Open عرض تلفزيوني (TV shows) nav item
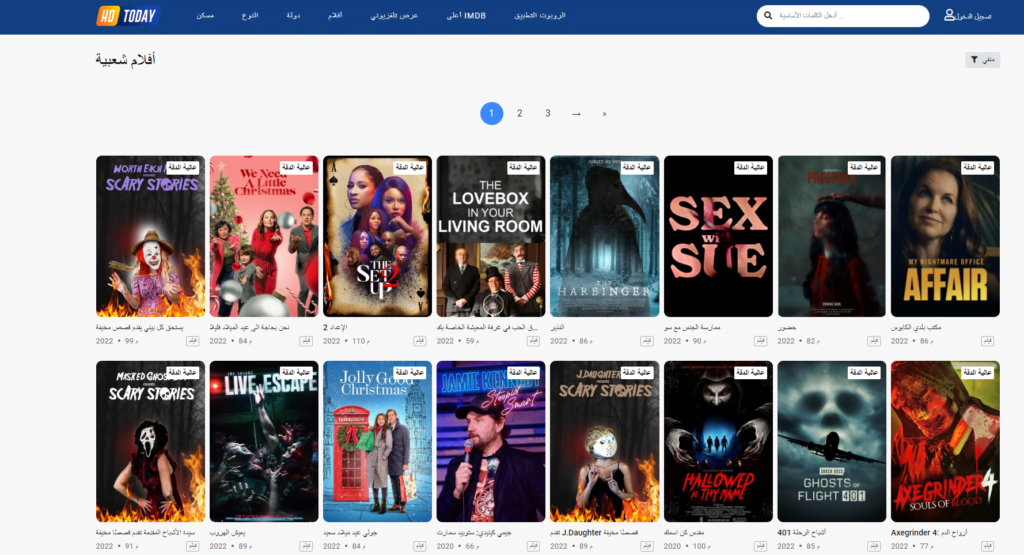The height and width of the screenshot is (555, 1024). pyautogui.click(x=394, y=16)
